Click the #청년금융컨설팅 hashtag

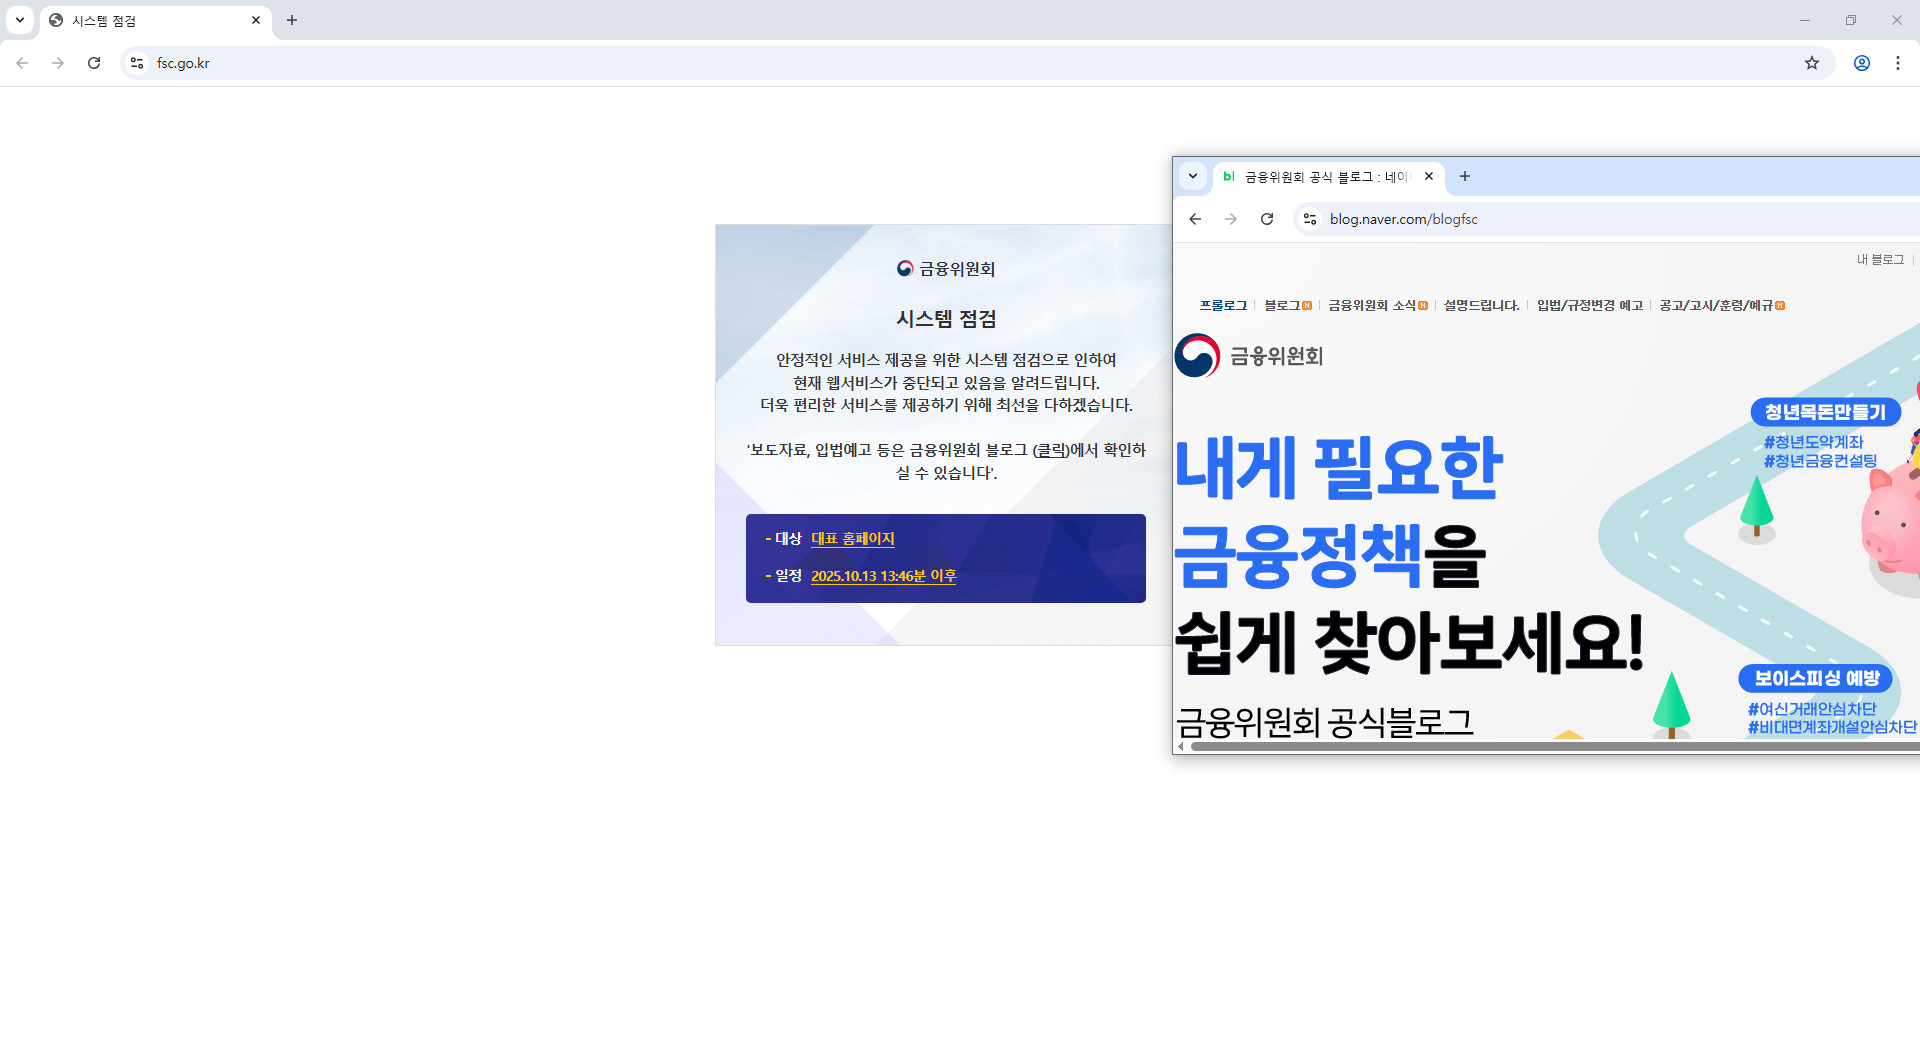coord(1820,461)
